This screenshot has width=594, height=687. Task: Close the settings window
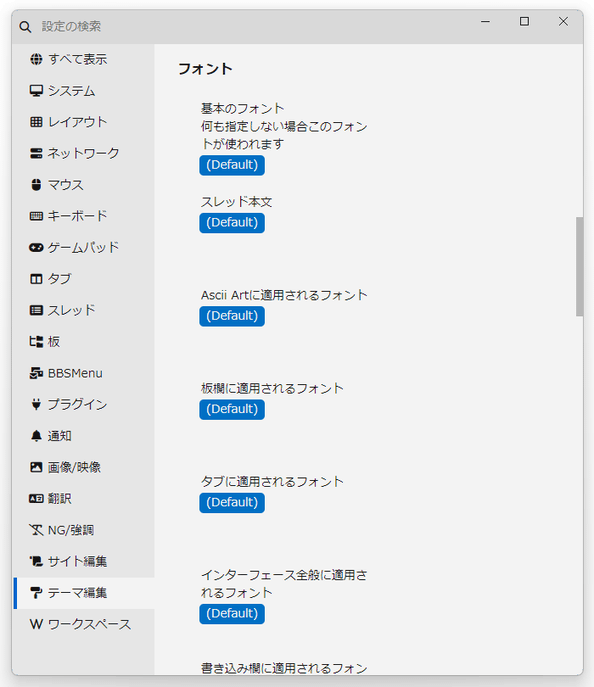pos(563,21)
